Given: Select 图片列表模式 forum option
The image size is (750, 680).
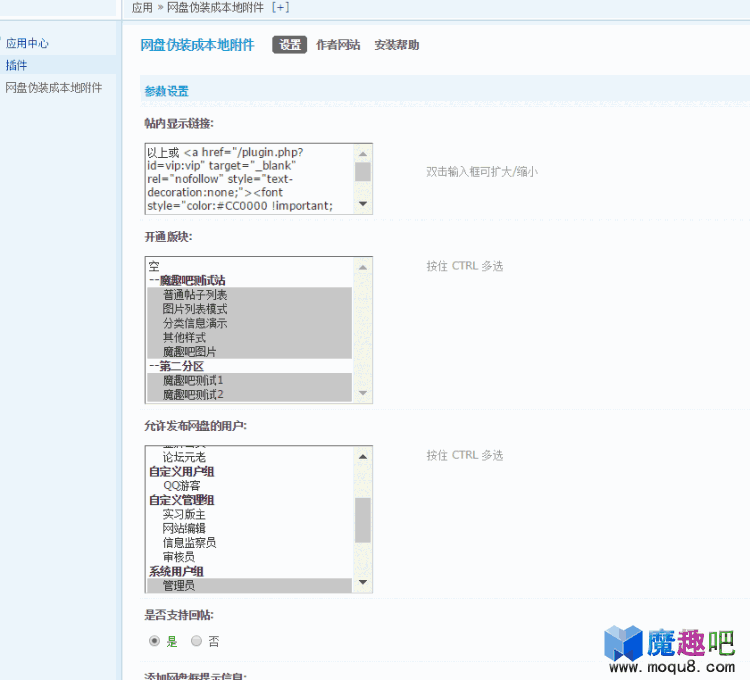Looking at the screenshot, I should (249, 309).
